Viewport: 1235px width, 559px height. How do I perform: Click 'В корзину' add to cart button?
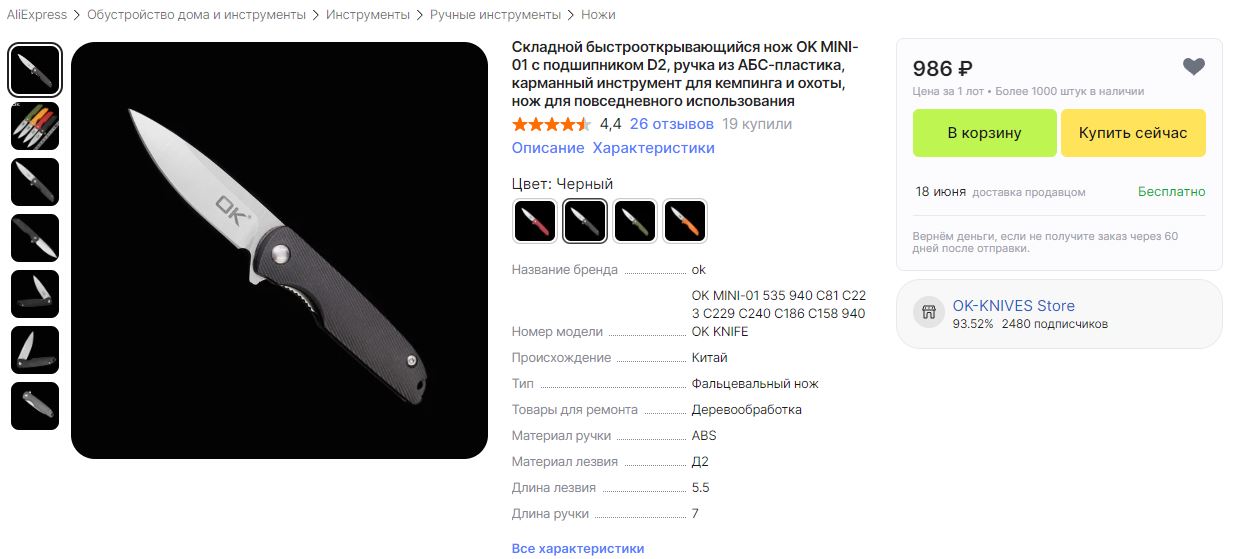click(984, 133)
